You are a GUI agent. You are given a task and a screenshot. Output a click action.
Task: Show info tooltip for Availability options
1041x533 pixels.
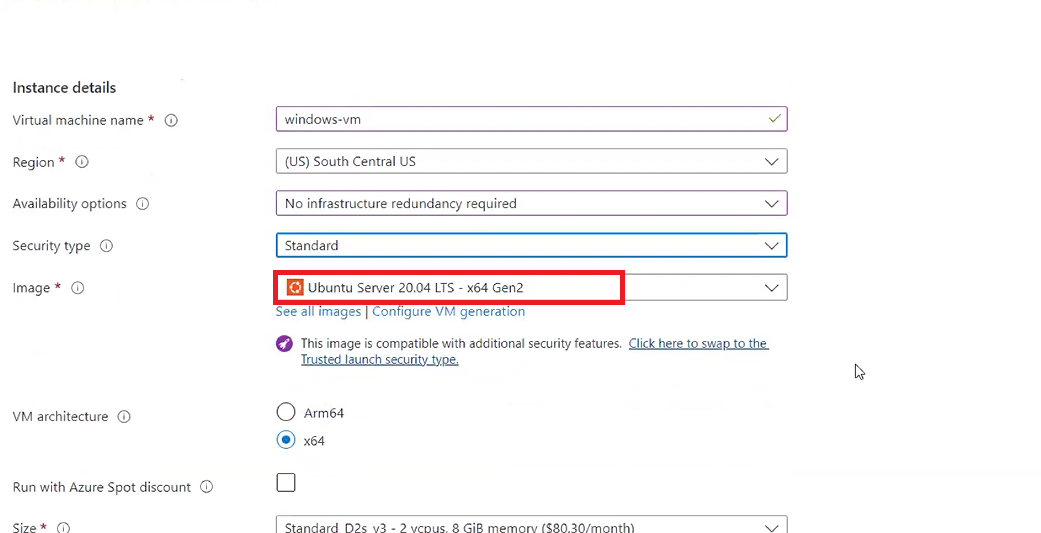(142, 204)
